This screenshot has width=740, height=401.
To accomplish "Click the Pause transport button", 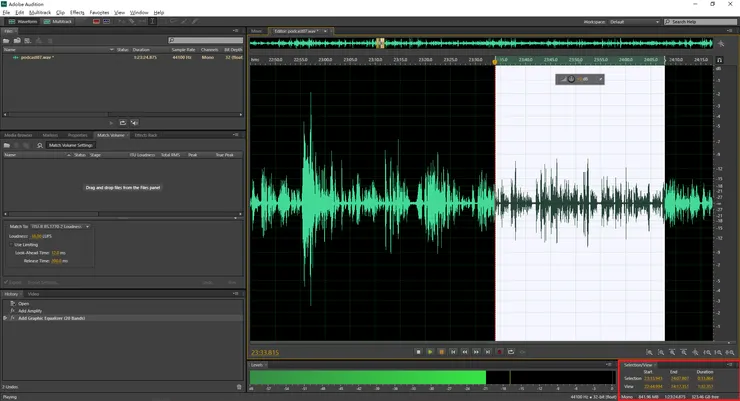I will point(442,352).
